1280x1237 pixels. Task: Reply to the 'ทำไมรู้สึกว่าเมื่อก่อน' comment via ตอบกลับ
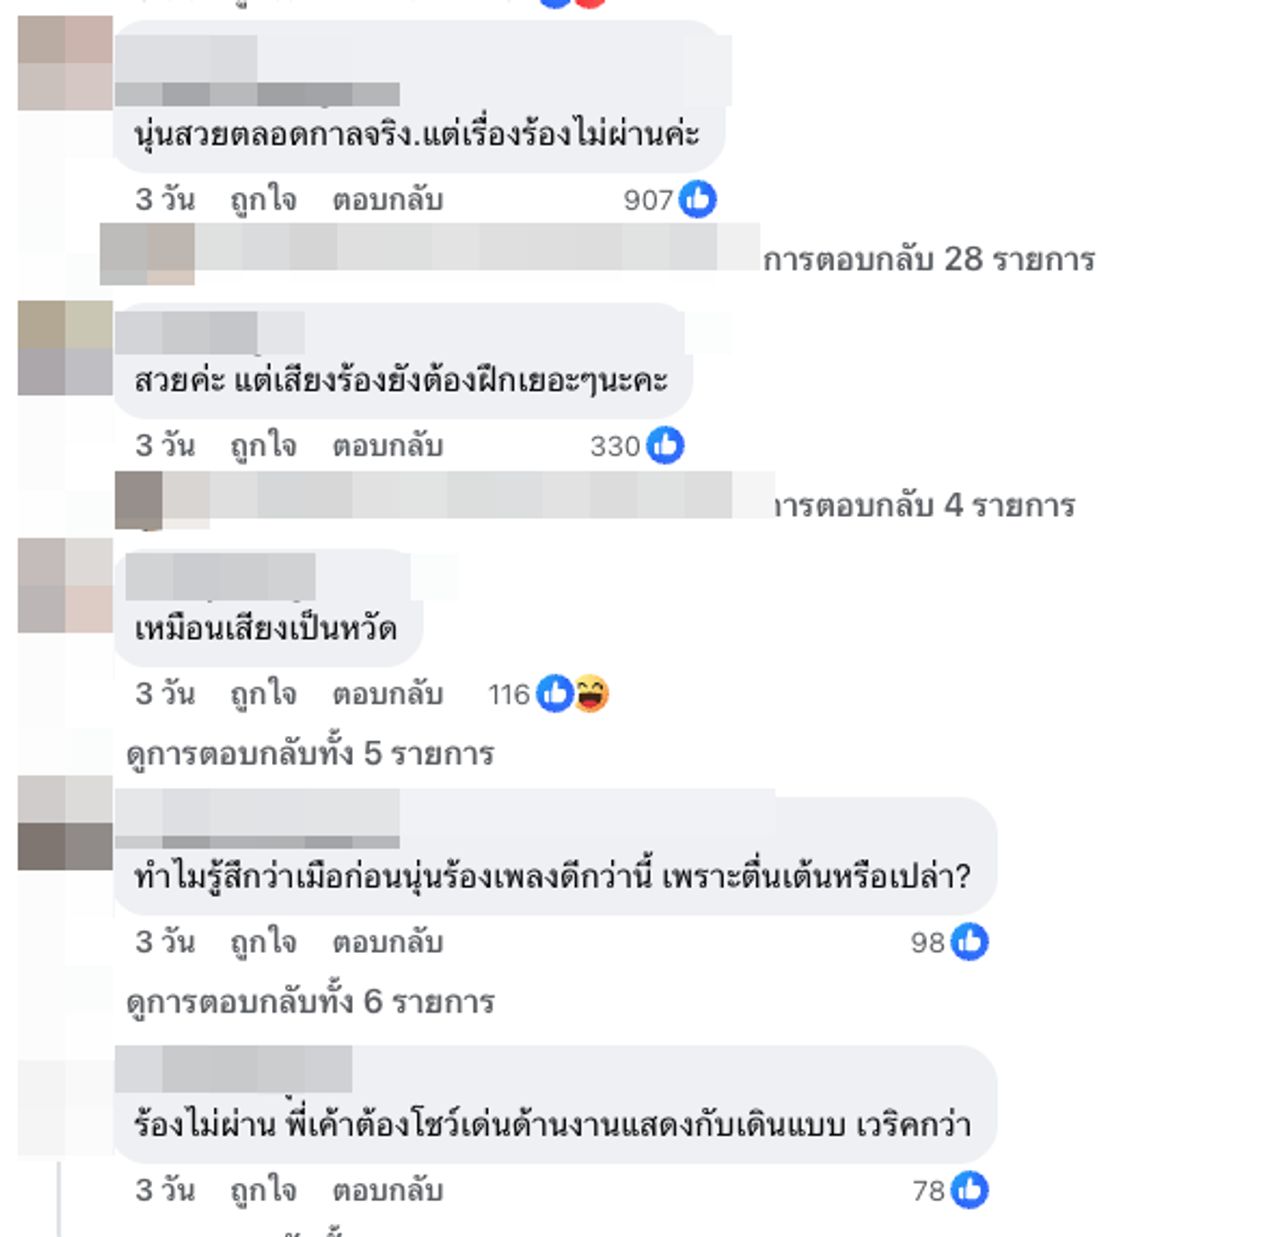388,941
